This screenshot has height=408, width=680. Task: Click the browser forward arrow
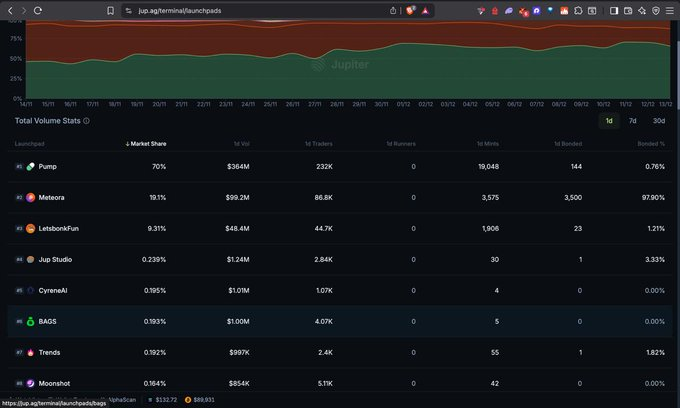[24, 10]
